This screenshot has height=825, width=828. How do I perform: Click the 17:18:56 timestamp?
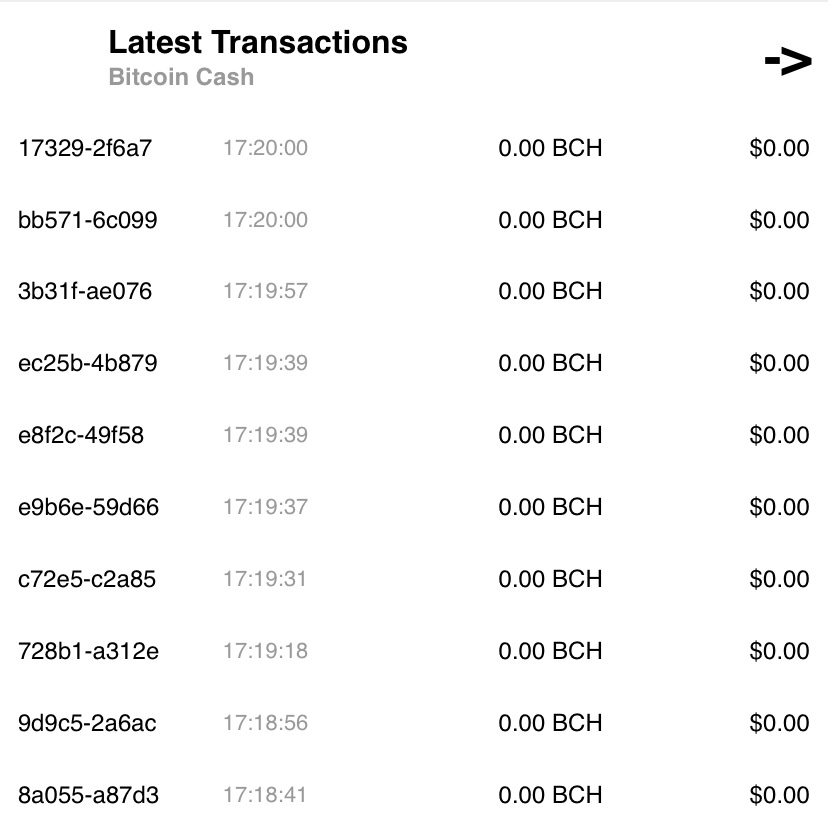[x=265, y=723]
